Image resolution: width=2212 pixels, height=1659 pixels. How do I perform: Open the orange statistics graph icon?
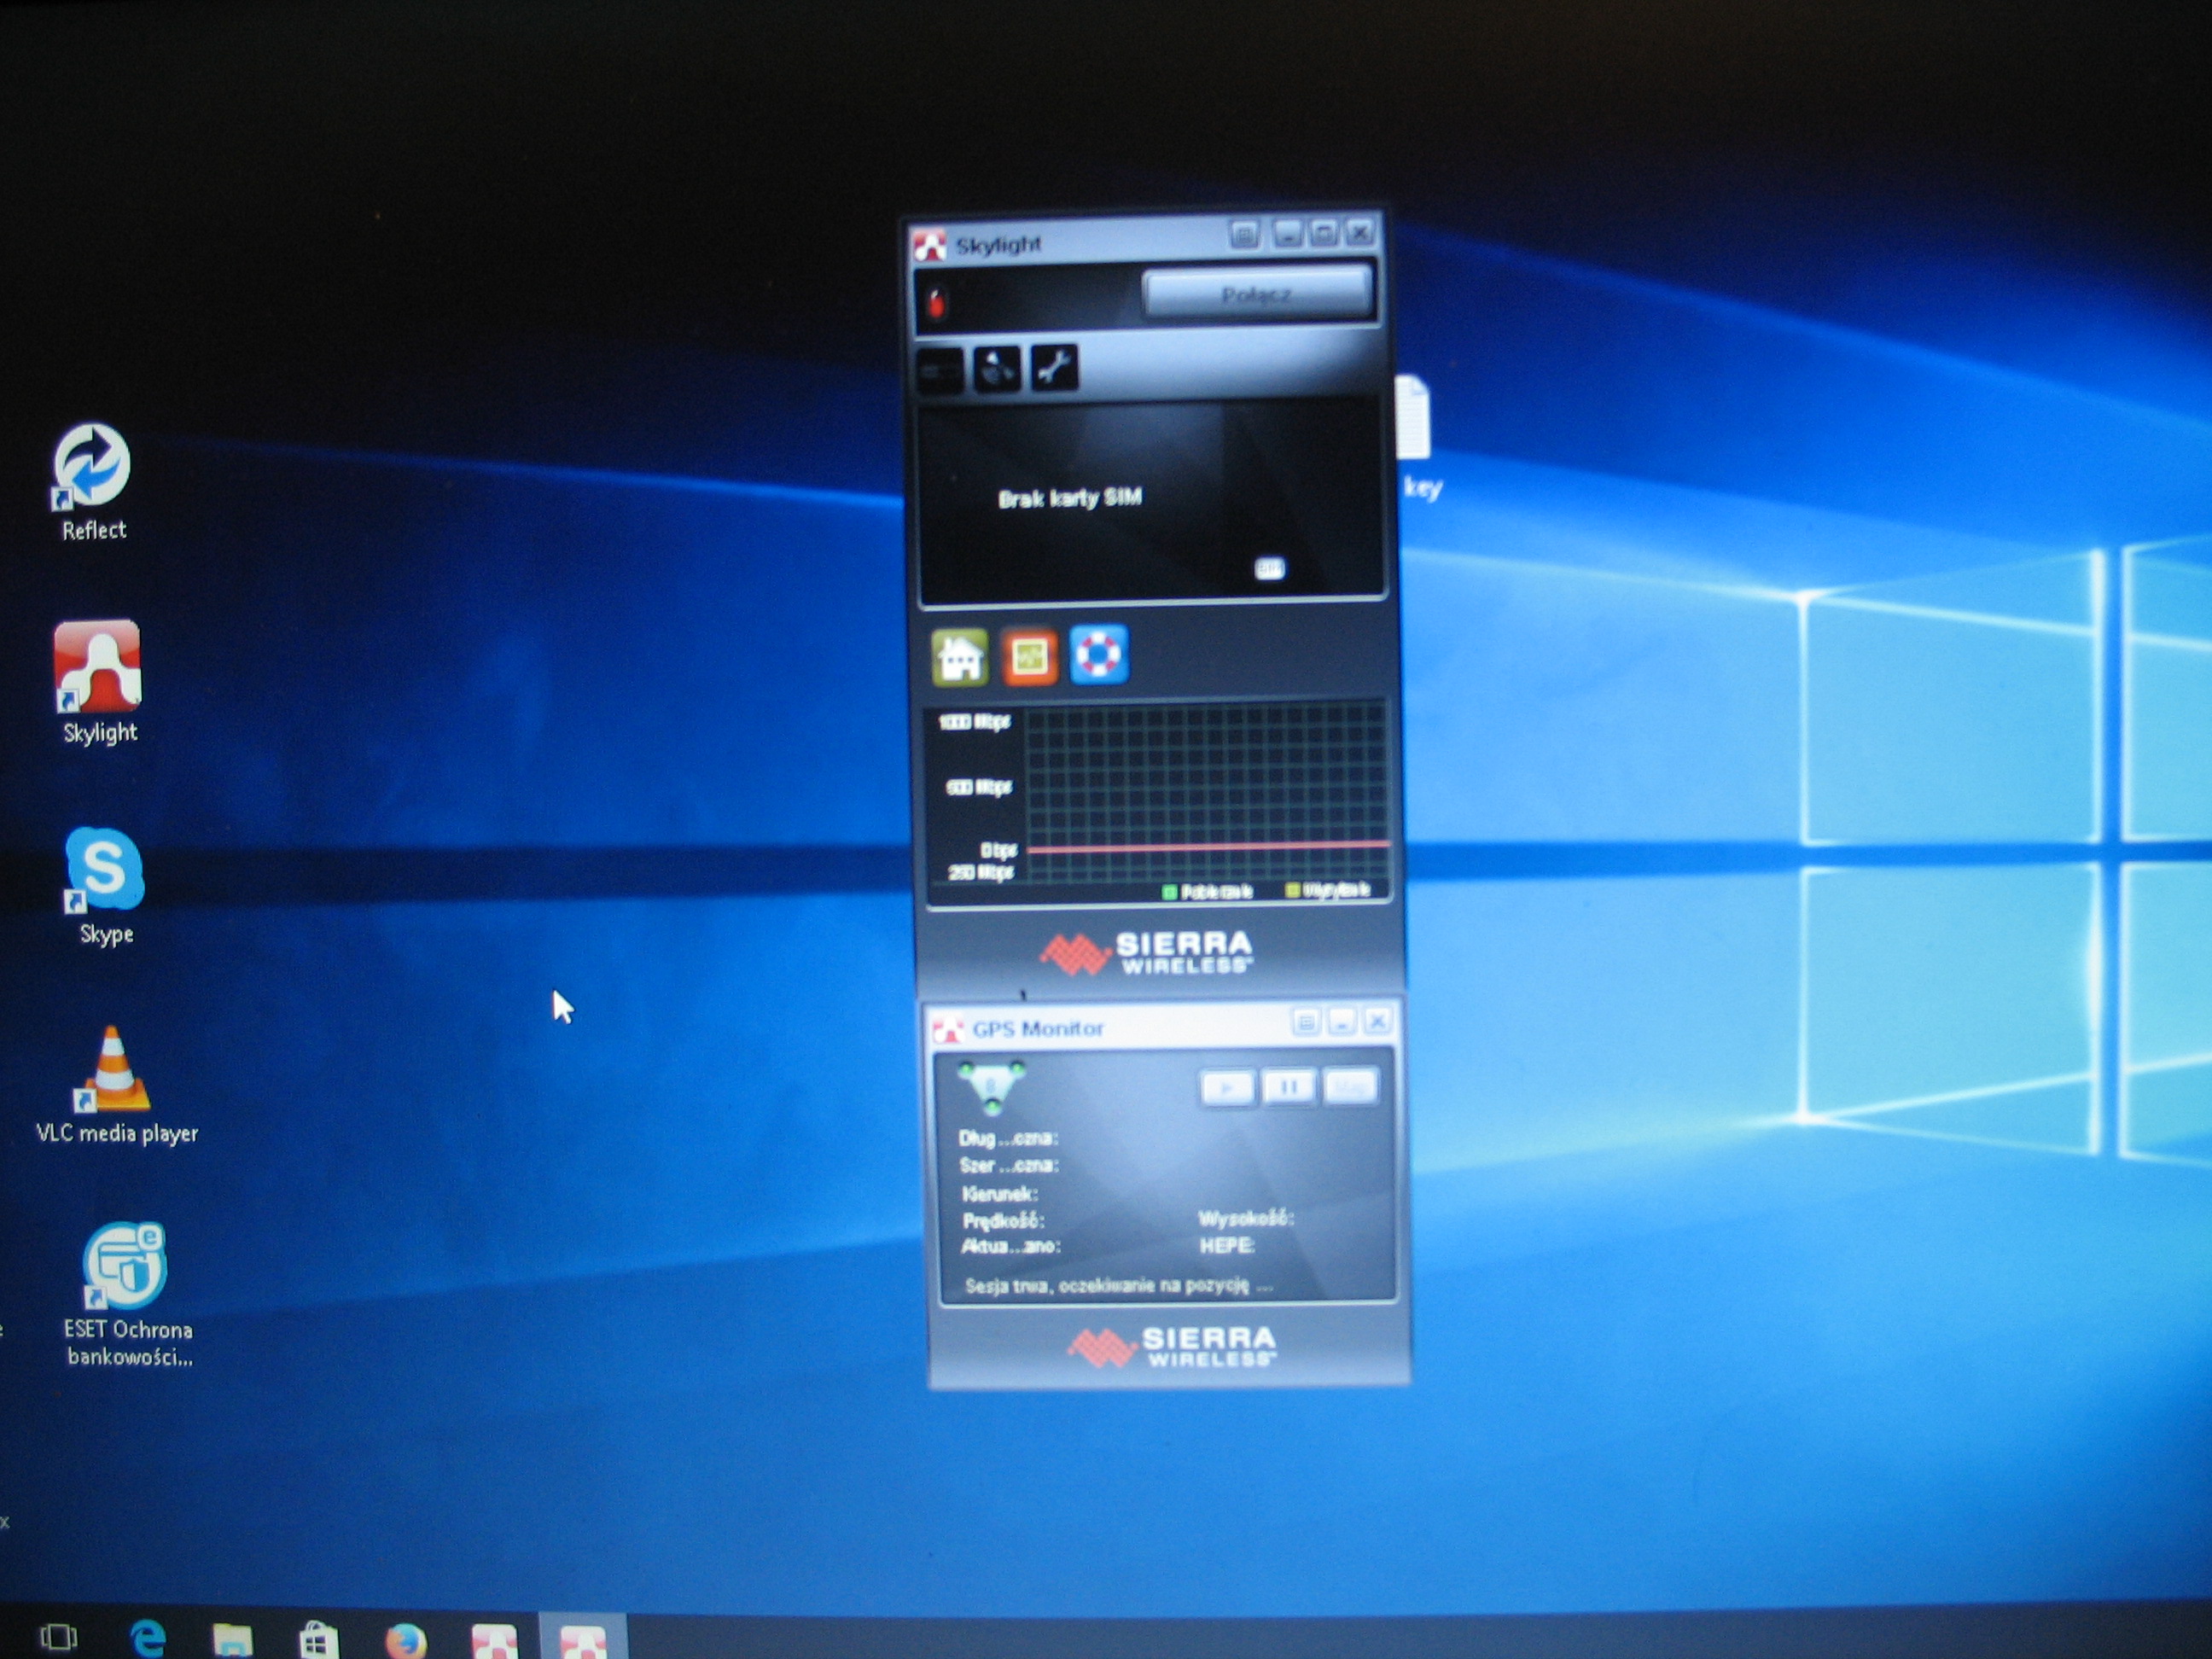[x=1029, y=657]
